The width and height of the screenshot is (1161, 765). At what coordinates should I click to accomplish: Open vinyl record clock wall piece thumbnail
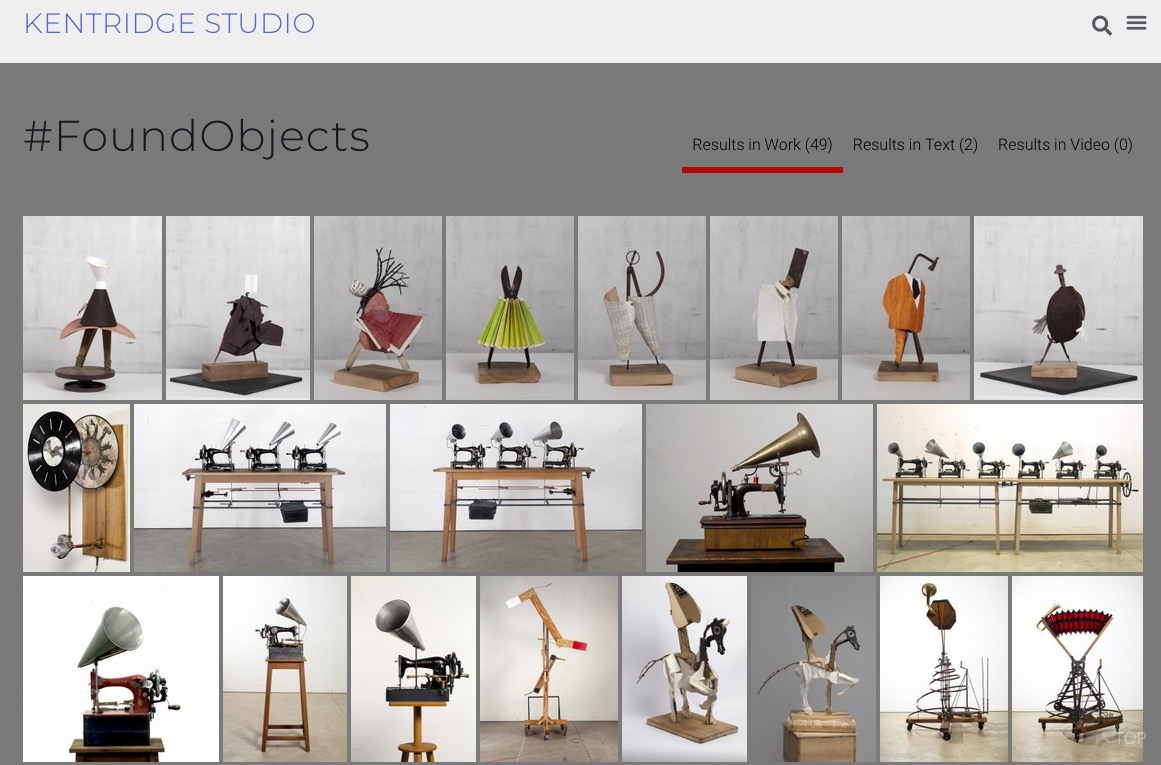(x=76, y=488)
